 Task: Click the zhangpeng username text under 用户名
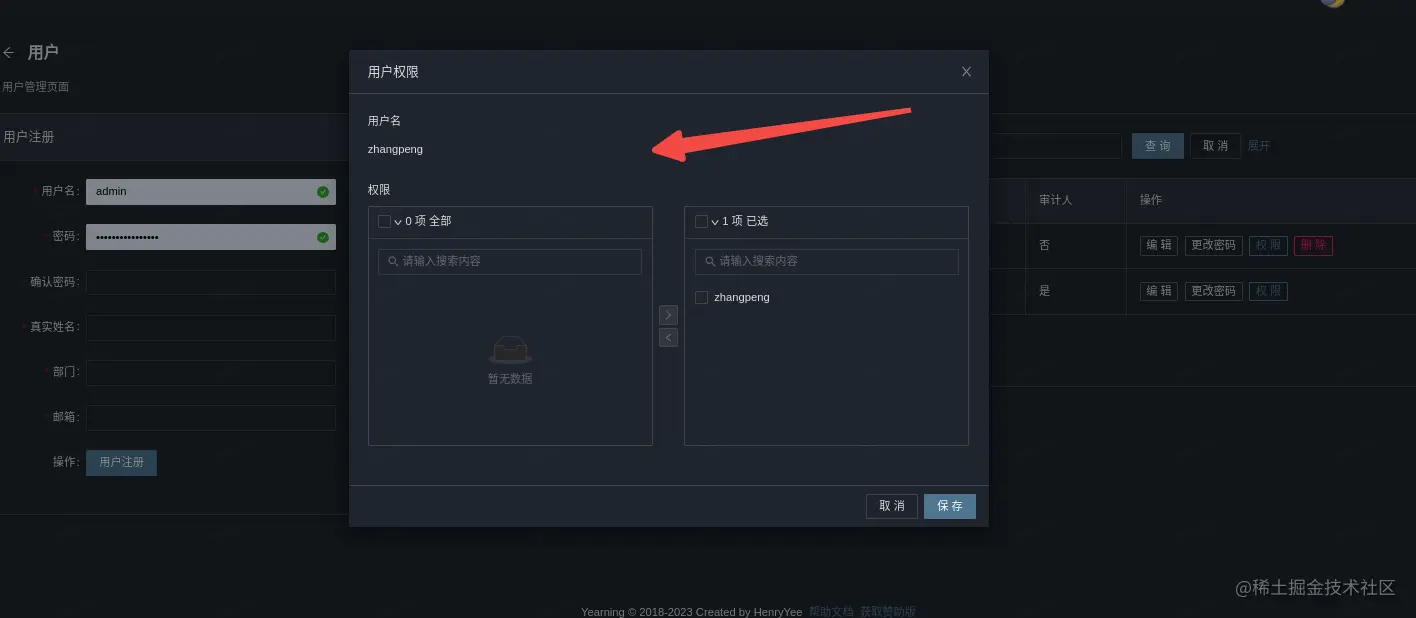(x=395, y=149)
